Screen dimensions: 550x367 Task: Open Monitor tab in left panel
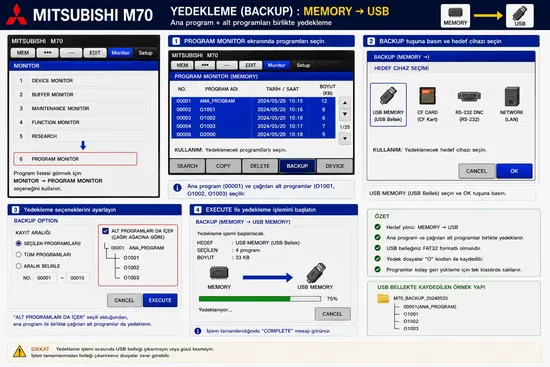(120, 53)
